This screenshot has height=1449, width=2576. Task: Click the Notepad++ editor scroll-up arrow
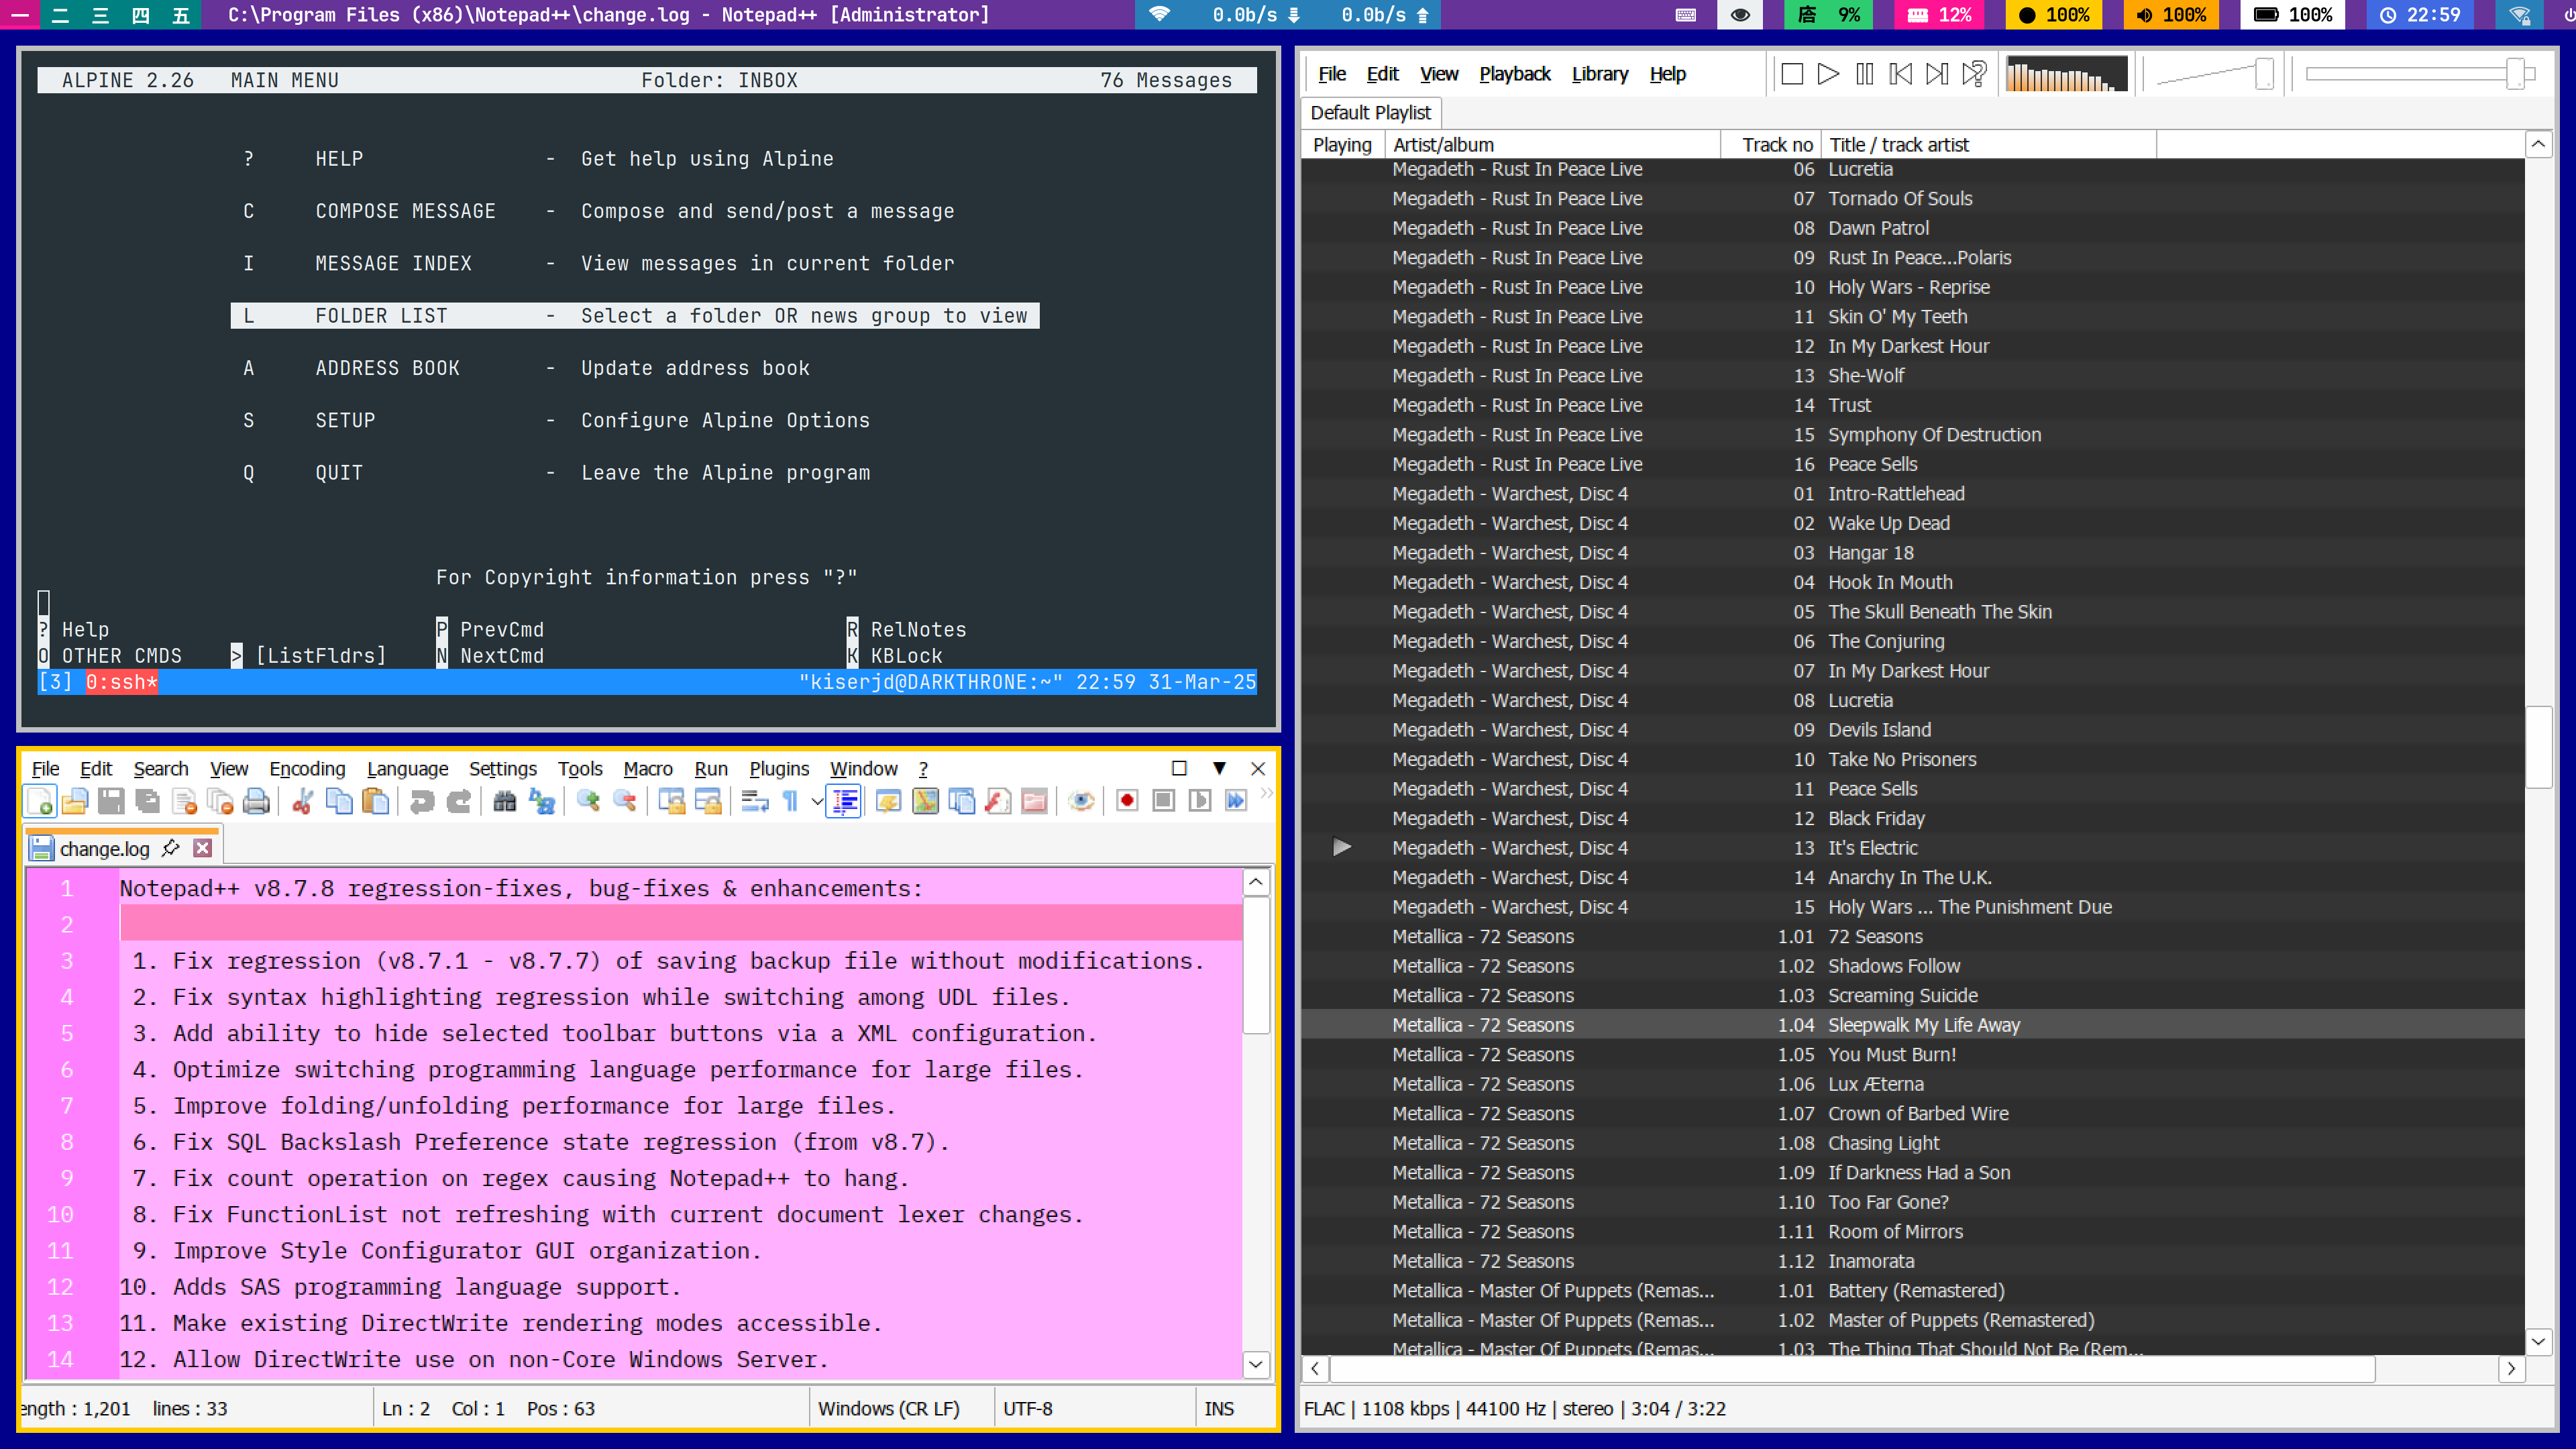coord(1256,882)
